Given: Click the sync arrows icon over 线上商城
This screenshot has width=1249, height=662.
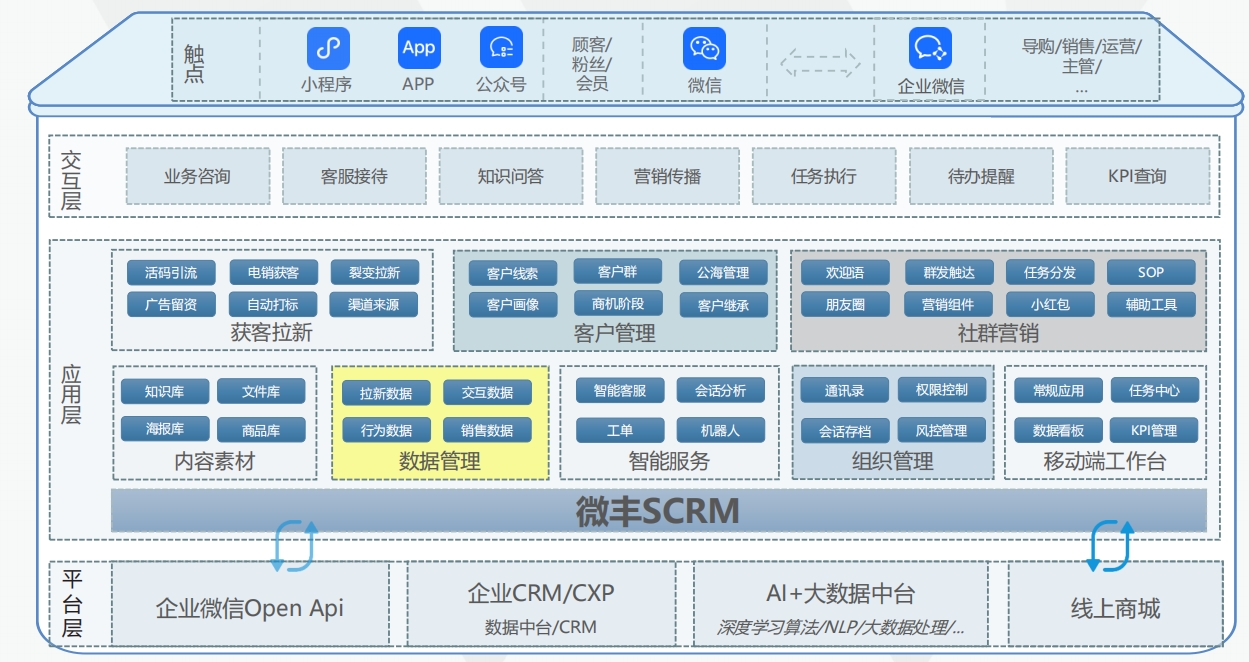Looking at the screenshot, I should click(1111, 546).
